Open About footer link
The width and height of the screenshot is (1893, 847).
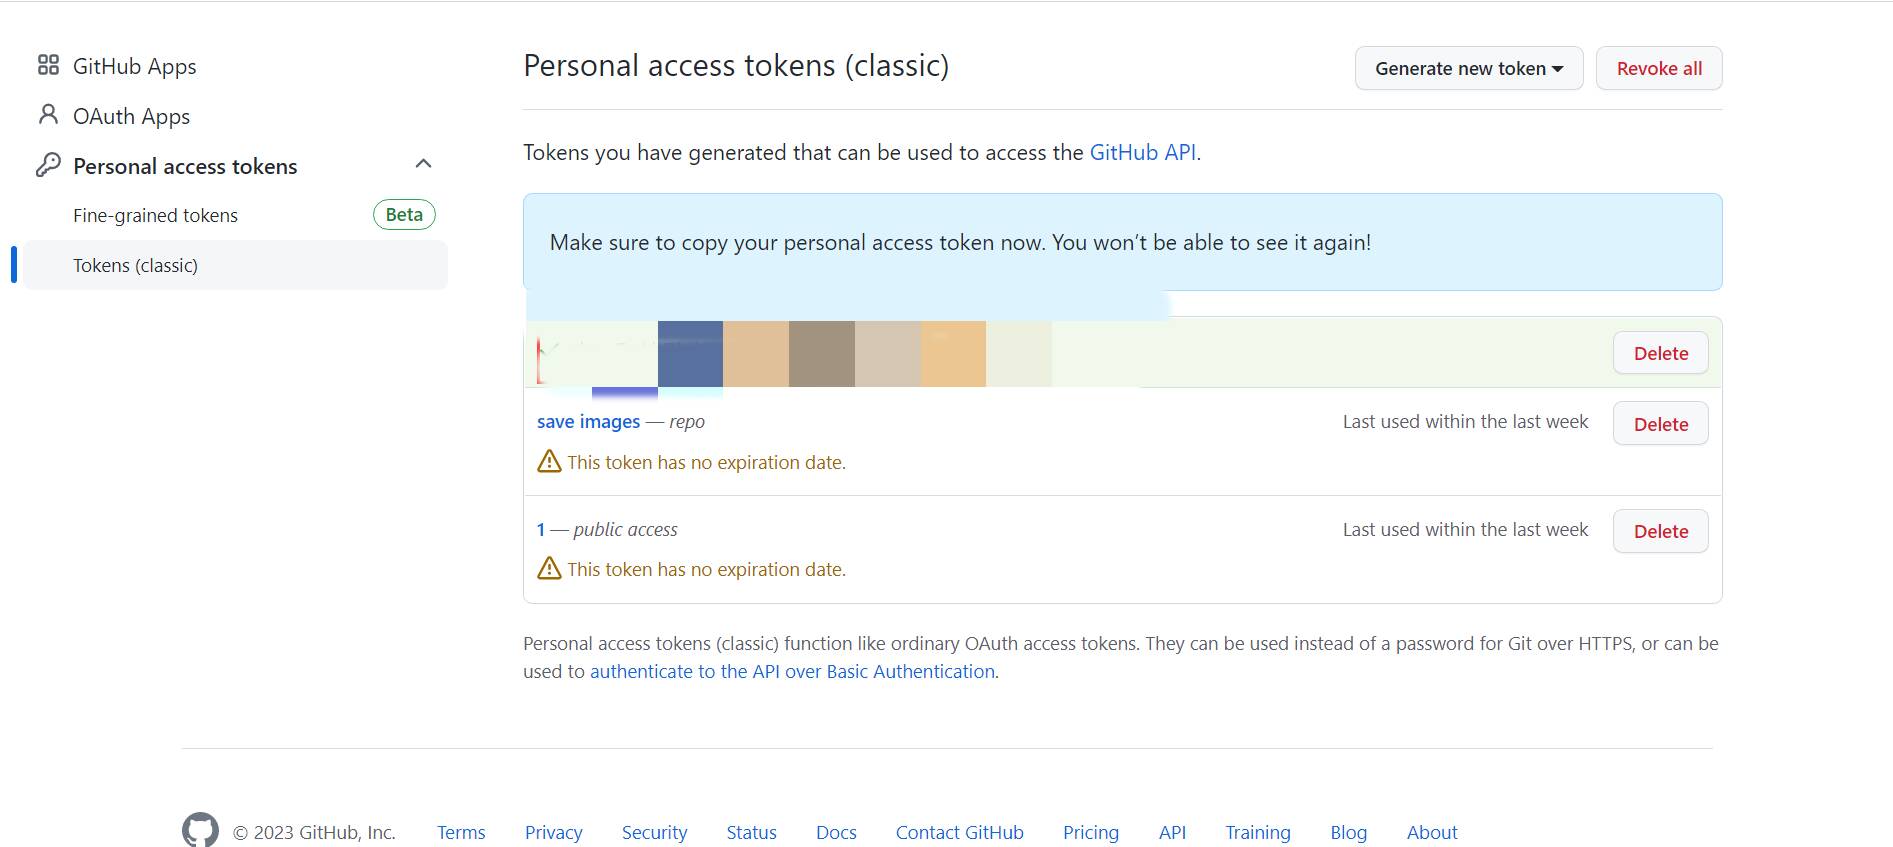(1431, 832)
